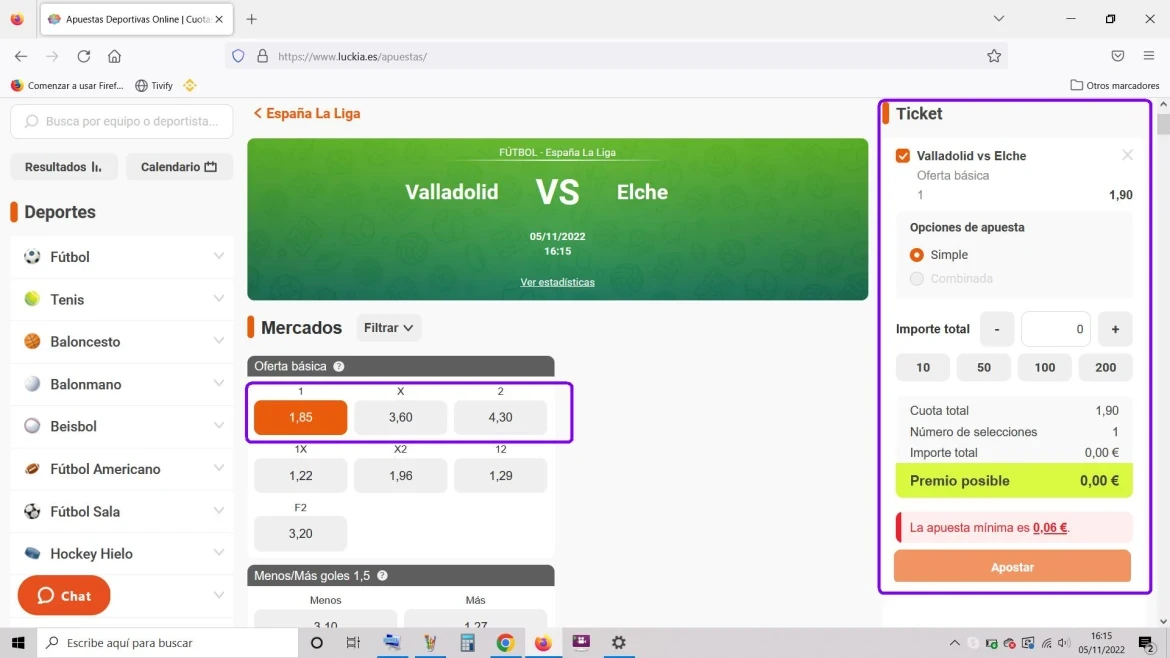Open Comenzar a usar Firefox bookmark

pos(67,86)
